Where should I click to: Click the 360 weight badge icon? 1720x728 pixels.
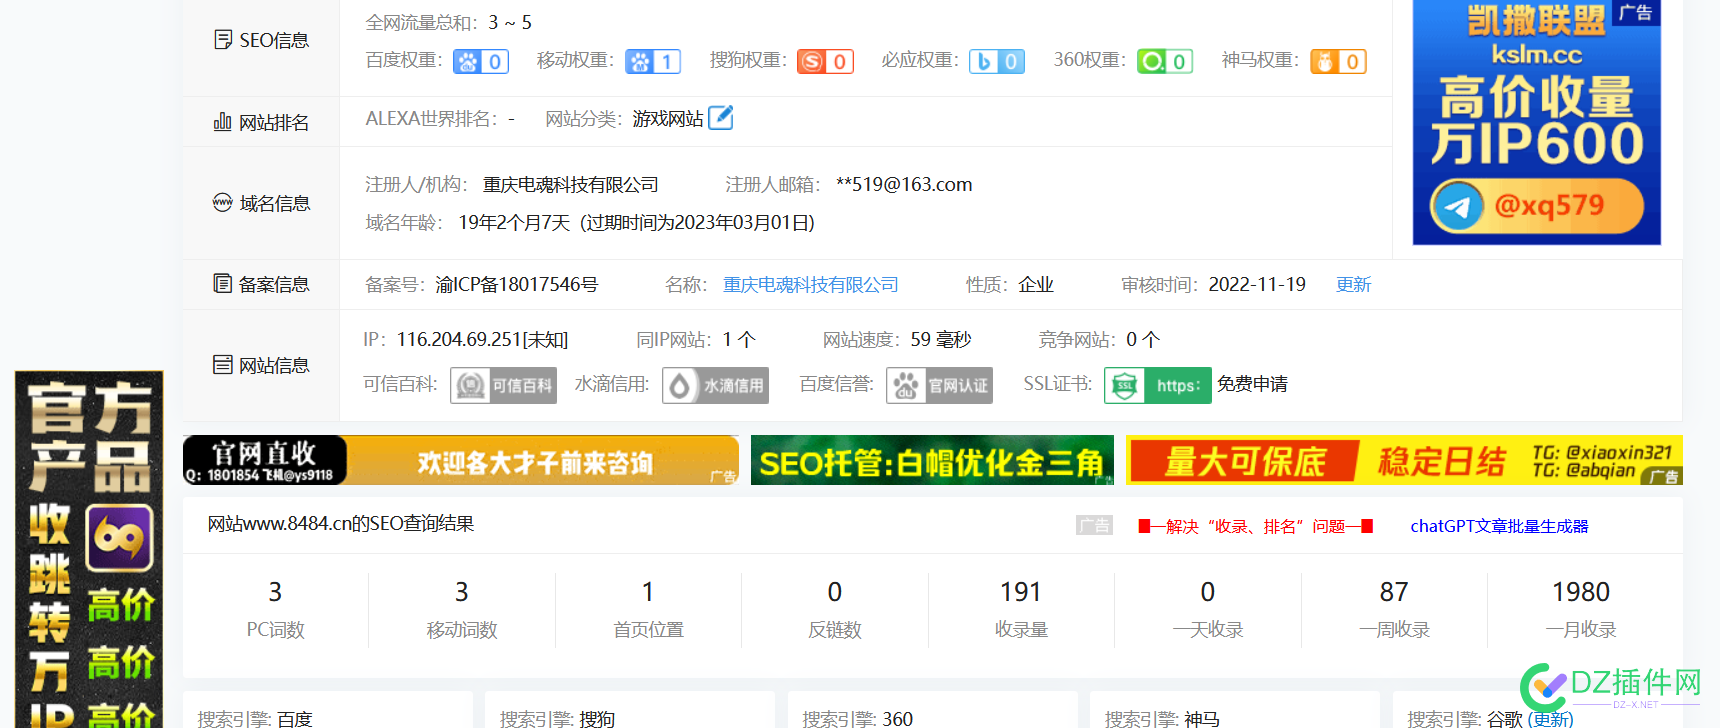[1165, 62]
